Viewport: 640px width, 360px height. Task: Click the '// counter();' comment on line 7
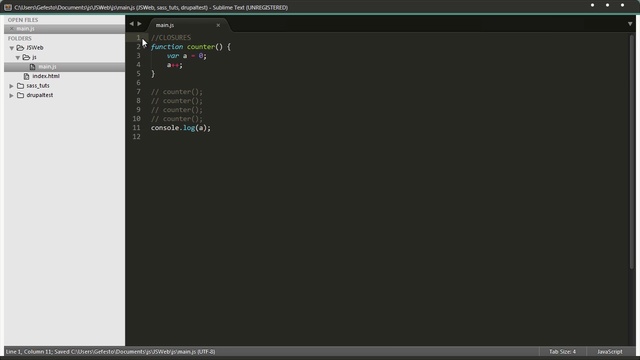[177, 92]
